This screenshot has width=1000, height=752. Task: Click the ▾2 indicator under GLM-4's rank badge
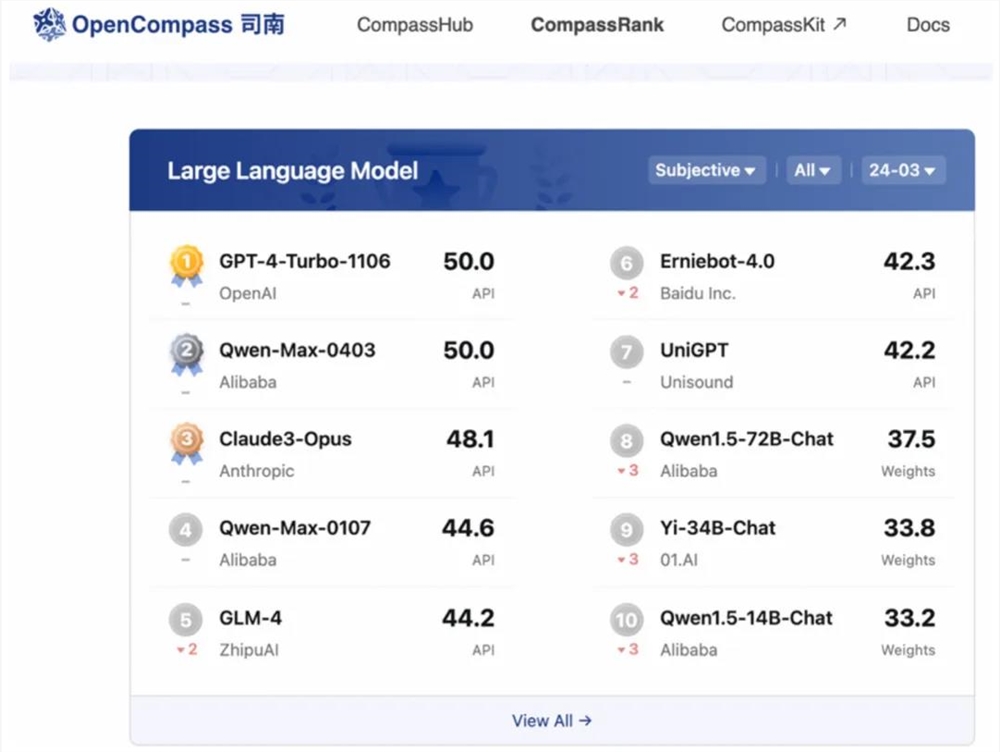click(x=184, y=650)
